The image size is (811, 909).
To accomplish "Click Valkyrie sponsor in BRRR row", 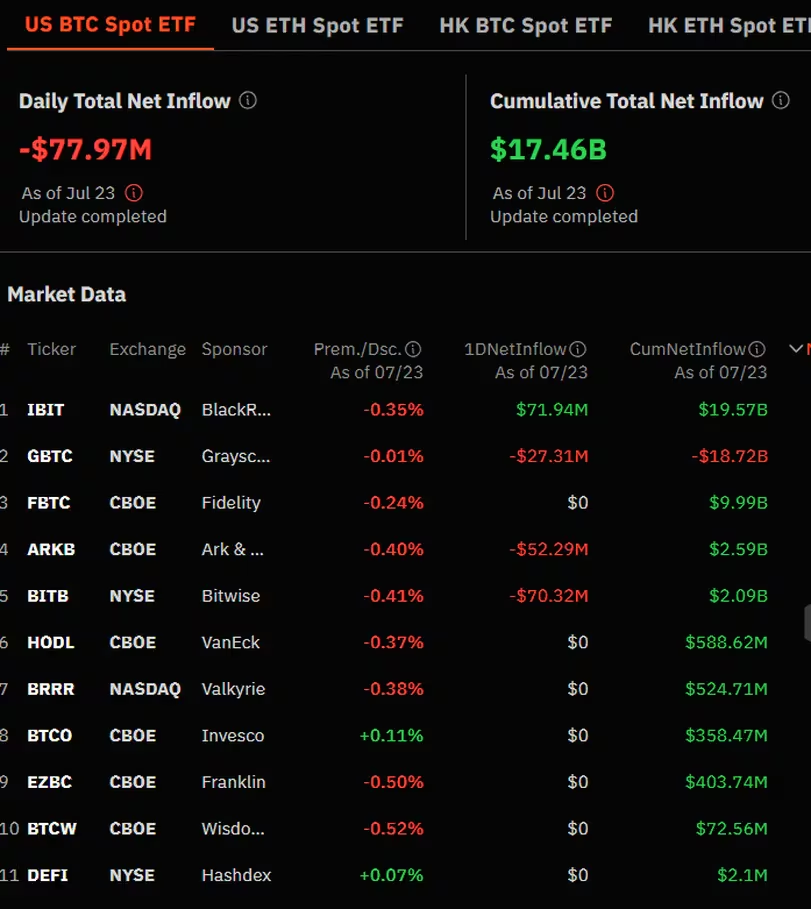I will (x=234, y=689).
